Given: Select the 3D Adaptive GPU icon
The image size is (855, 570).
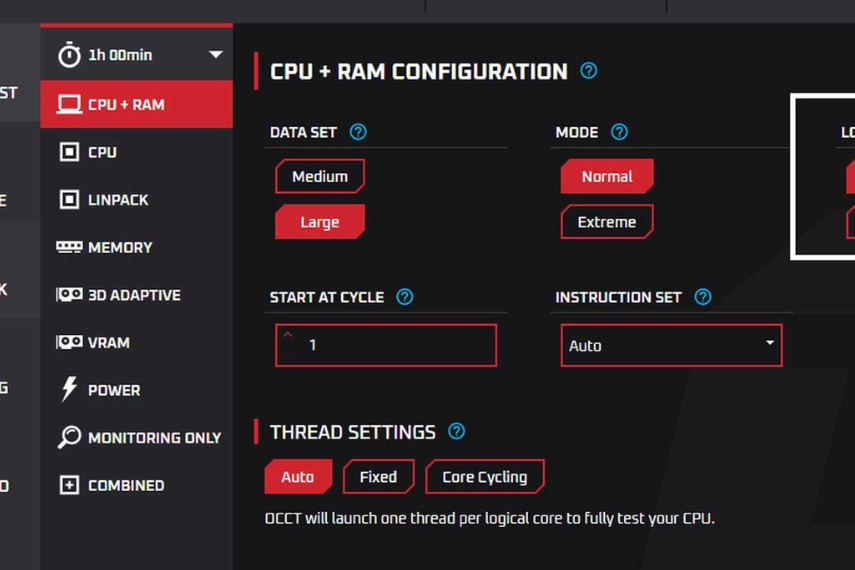Looking at the screenshot, I should [x=69, y=295].
